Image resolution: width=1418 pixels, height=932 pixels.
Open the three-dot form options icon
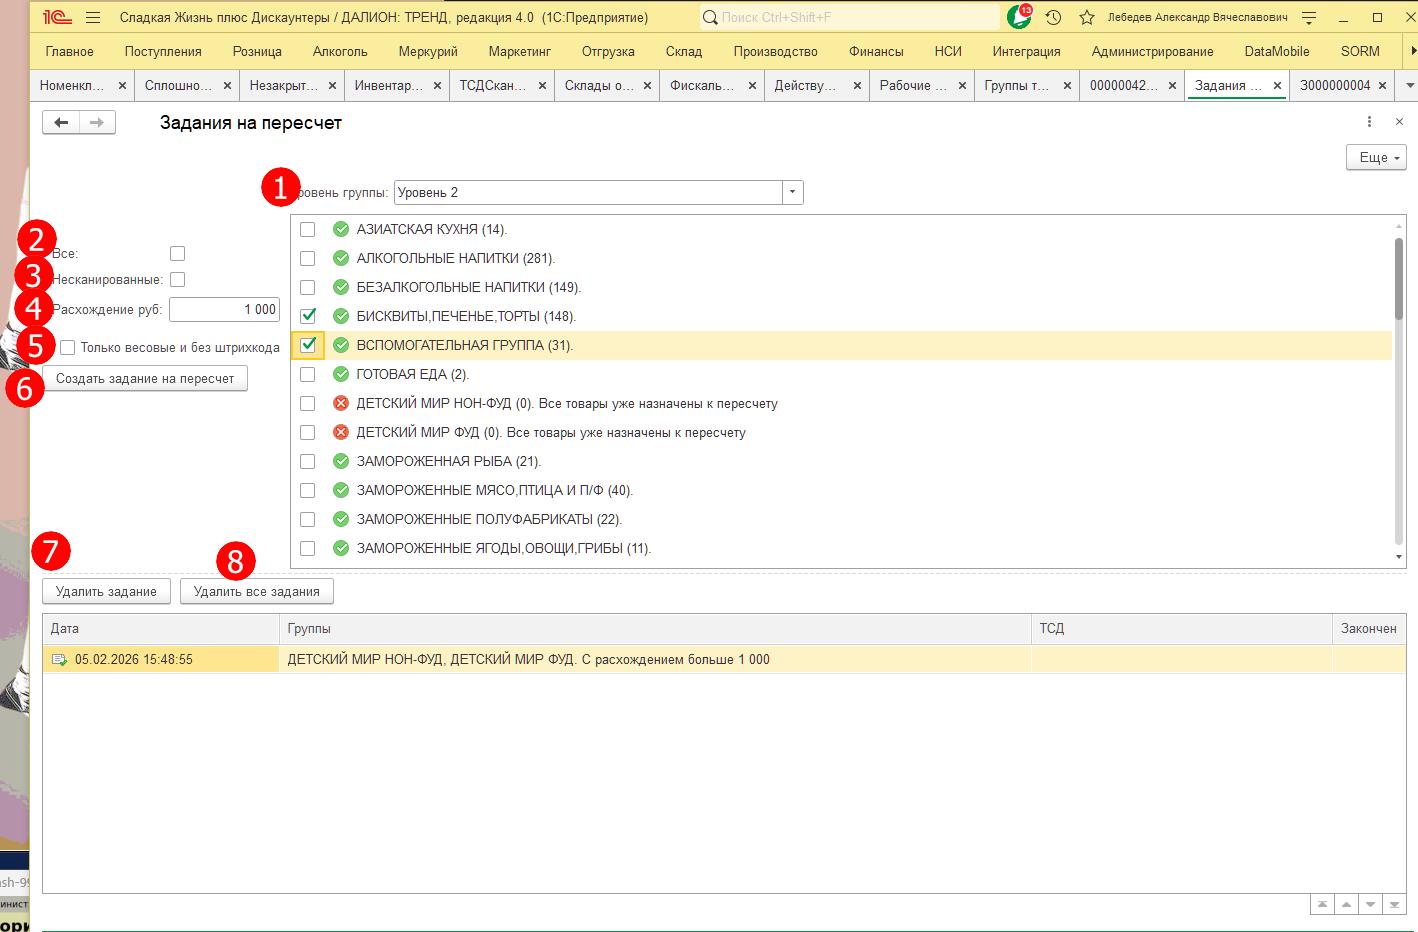[1369, 122]
